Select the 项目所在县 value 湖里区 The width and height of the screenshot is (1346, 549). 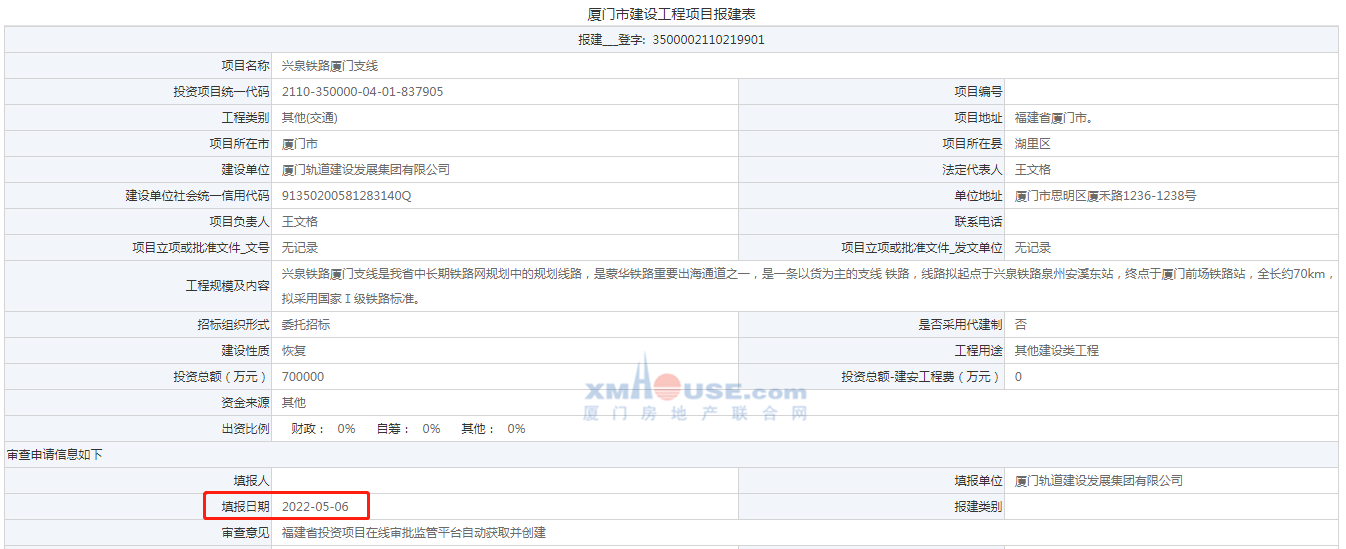click(x=1033, y=144)
